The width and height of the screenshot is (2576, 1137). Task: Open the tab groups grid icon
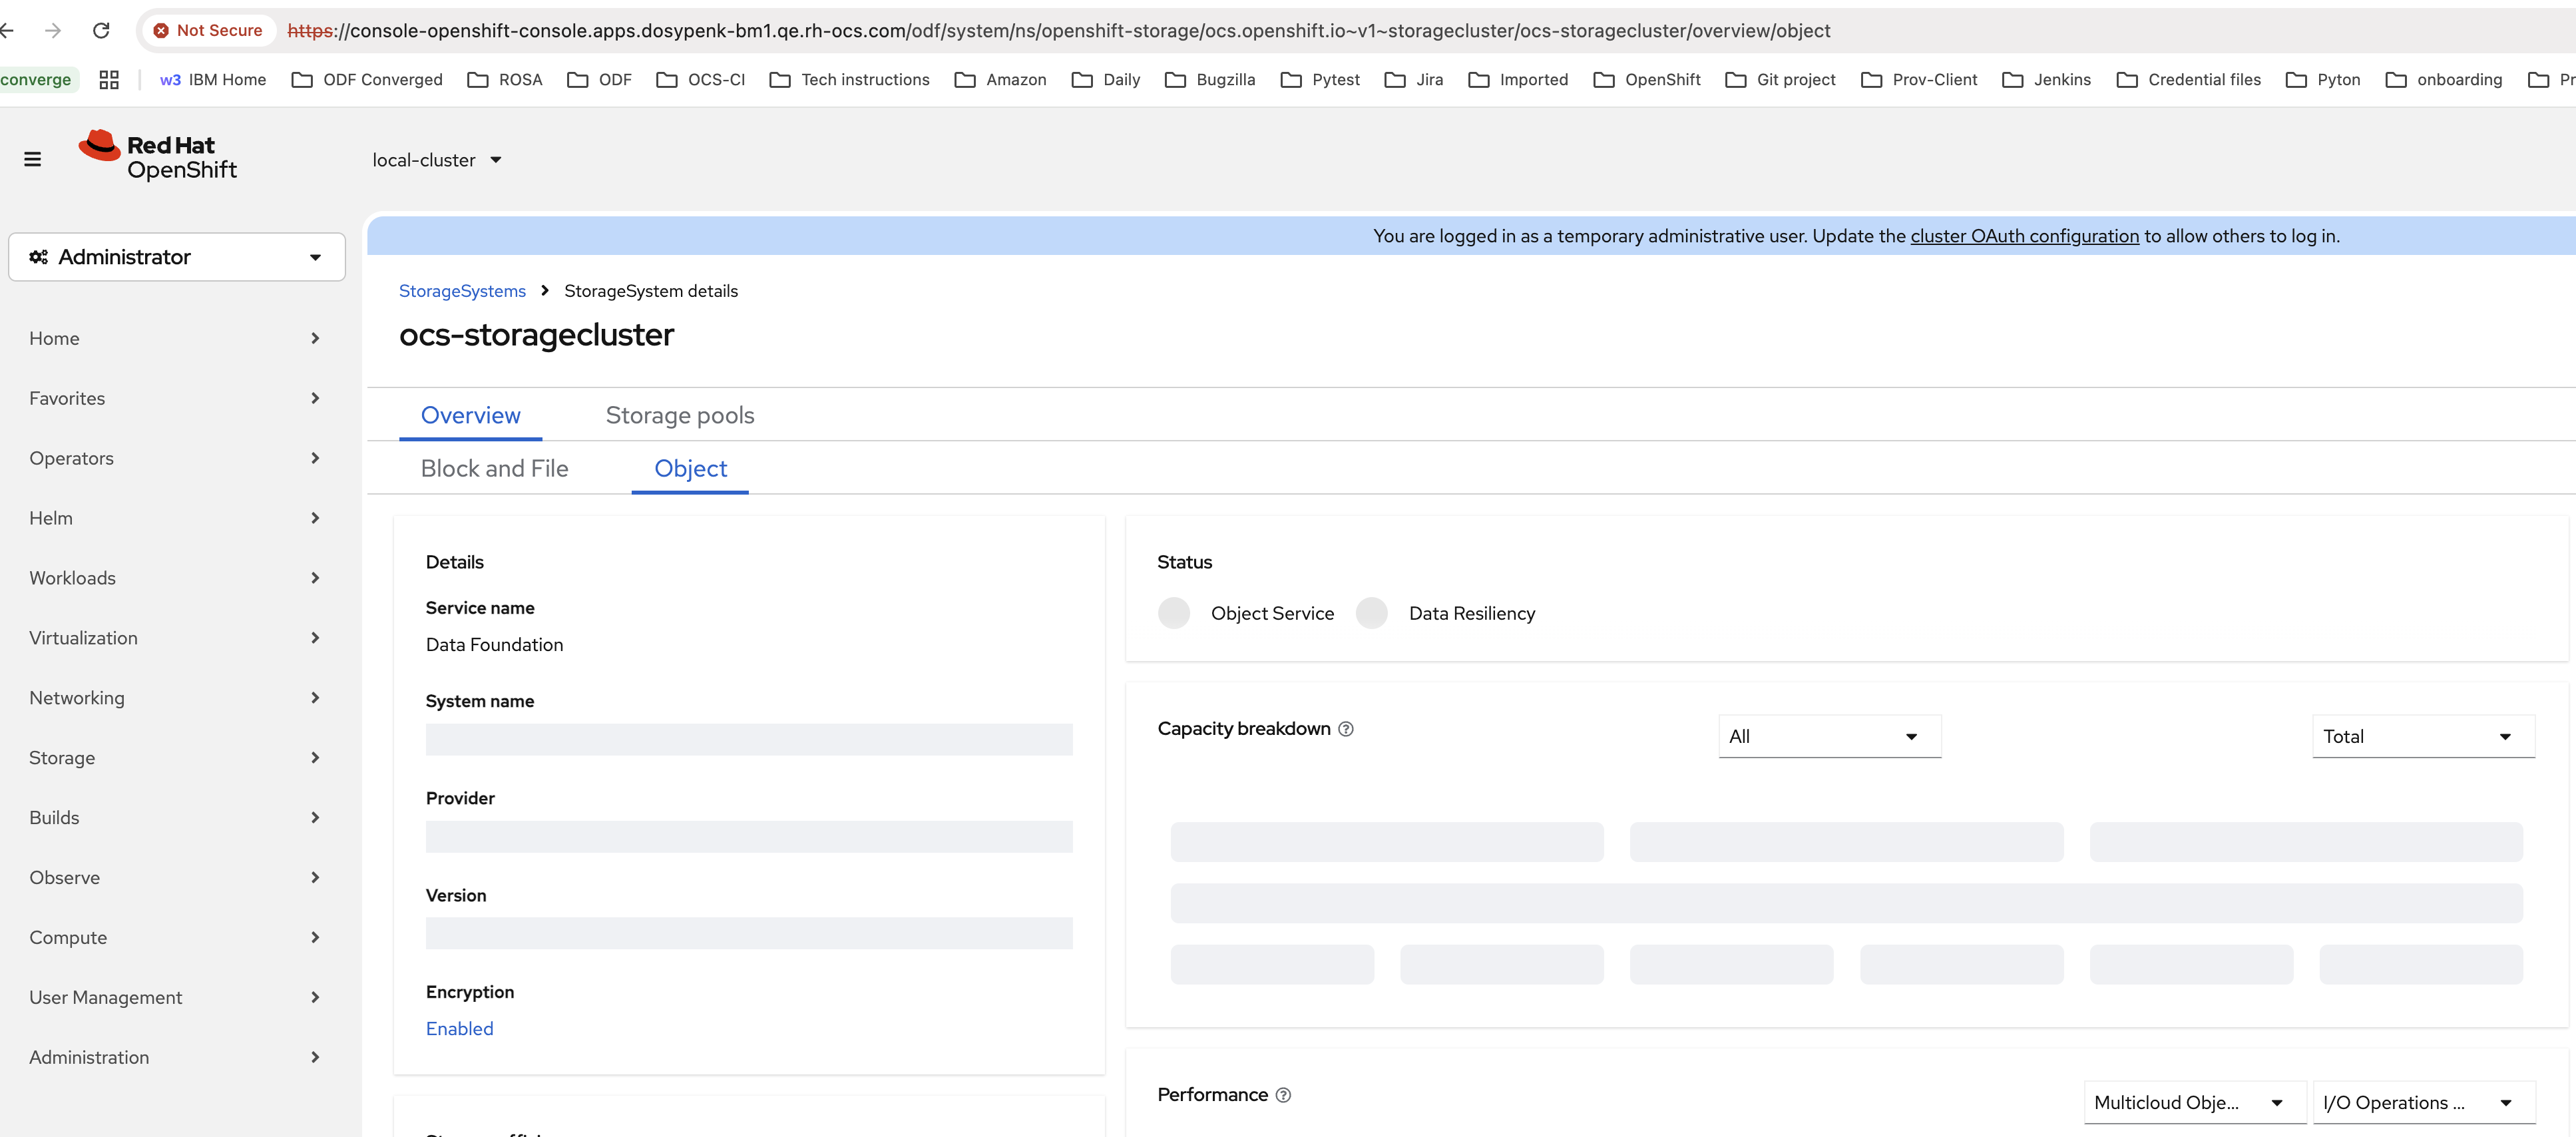pyautogui.click(x=109, y=80)
